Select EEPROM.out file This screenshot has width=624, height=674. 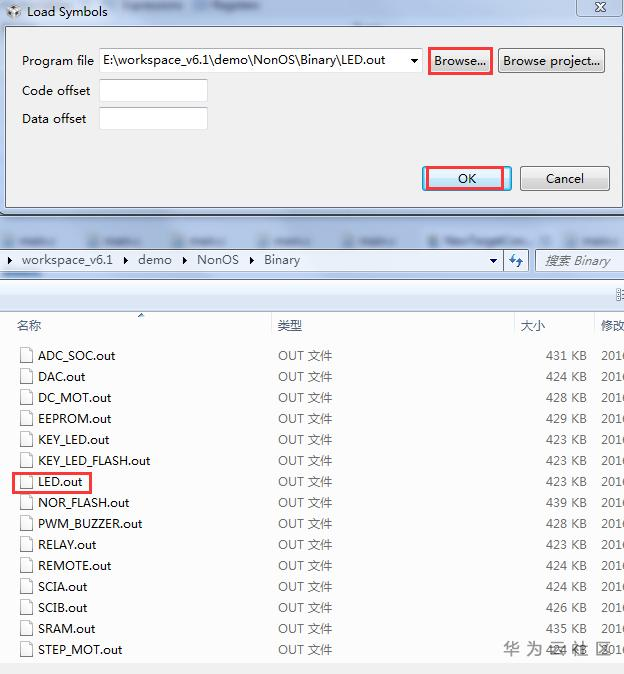[x=74, y=419]
